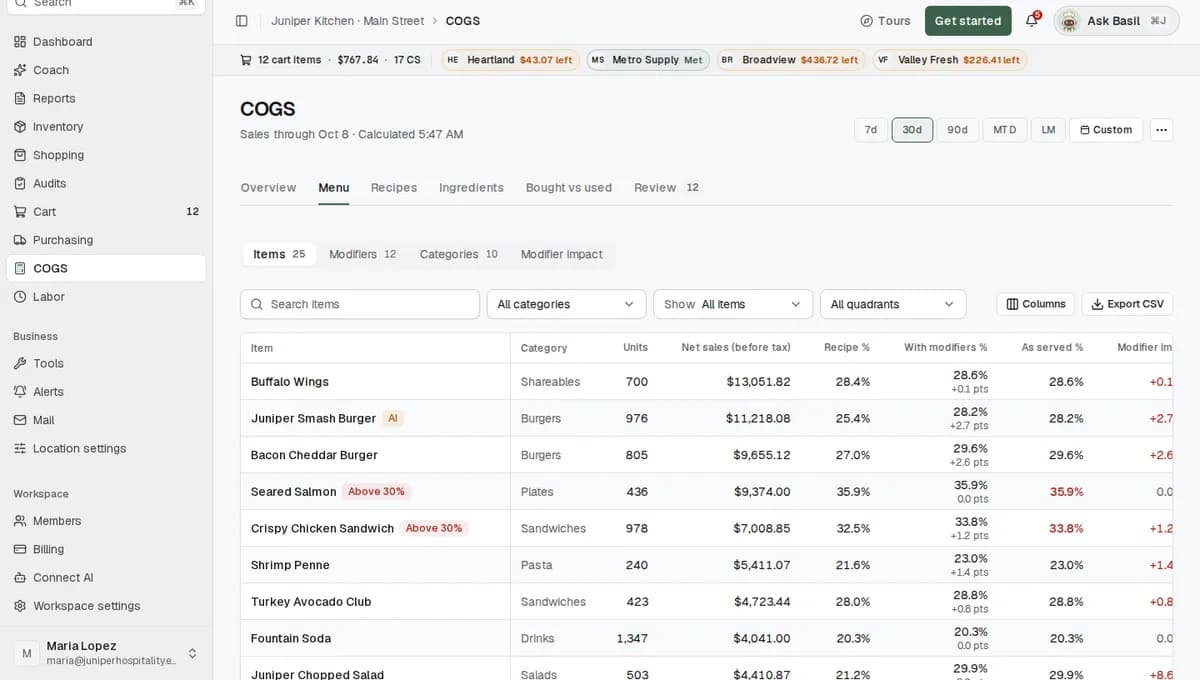Screen dimensions: 1200x680
Task: Click the Tours compass icon
Action: [866, 21]
